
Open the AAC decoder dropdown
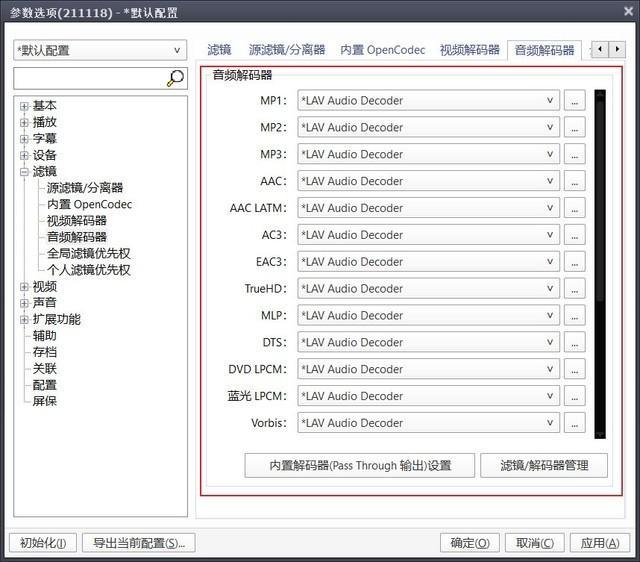[429, 181]
